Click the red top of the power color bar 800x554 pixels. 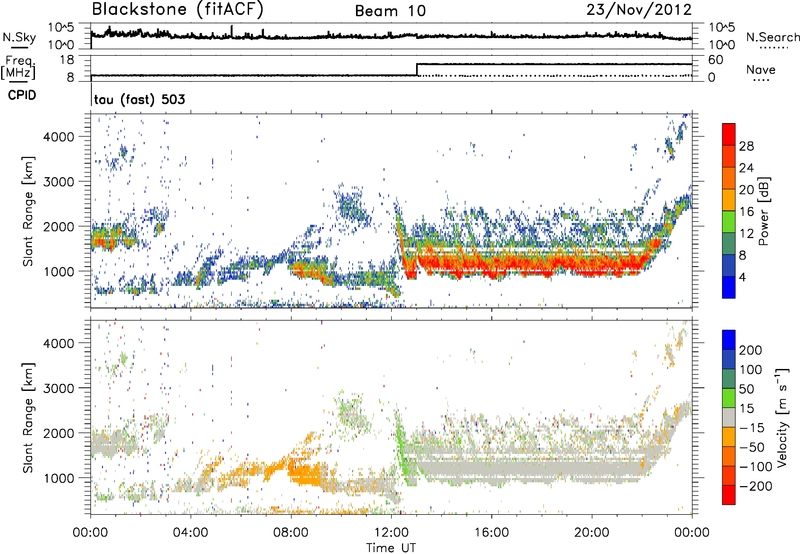(x=729, y=134)
